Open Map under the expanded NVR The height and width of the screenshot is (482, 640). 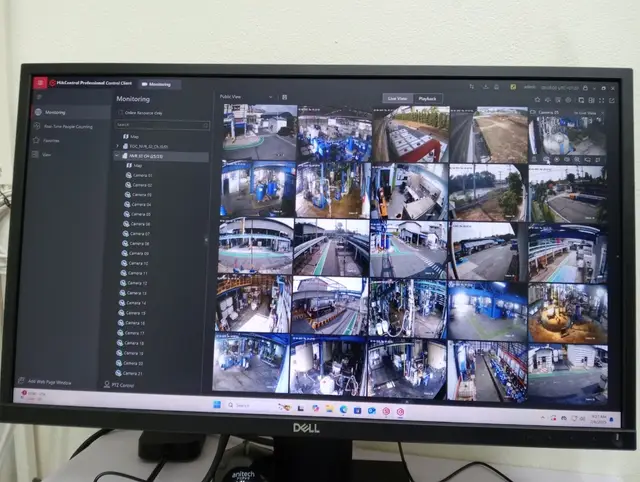[x=134, y=166]
